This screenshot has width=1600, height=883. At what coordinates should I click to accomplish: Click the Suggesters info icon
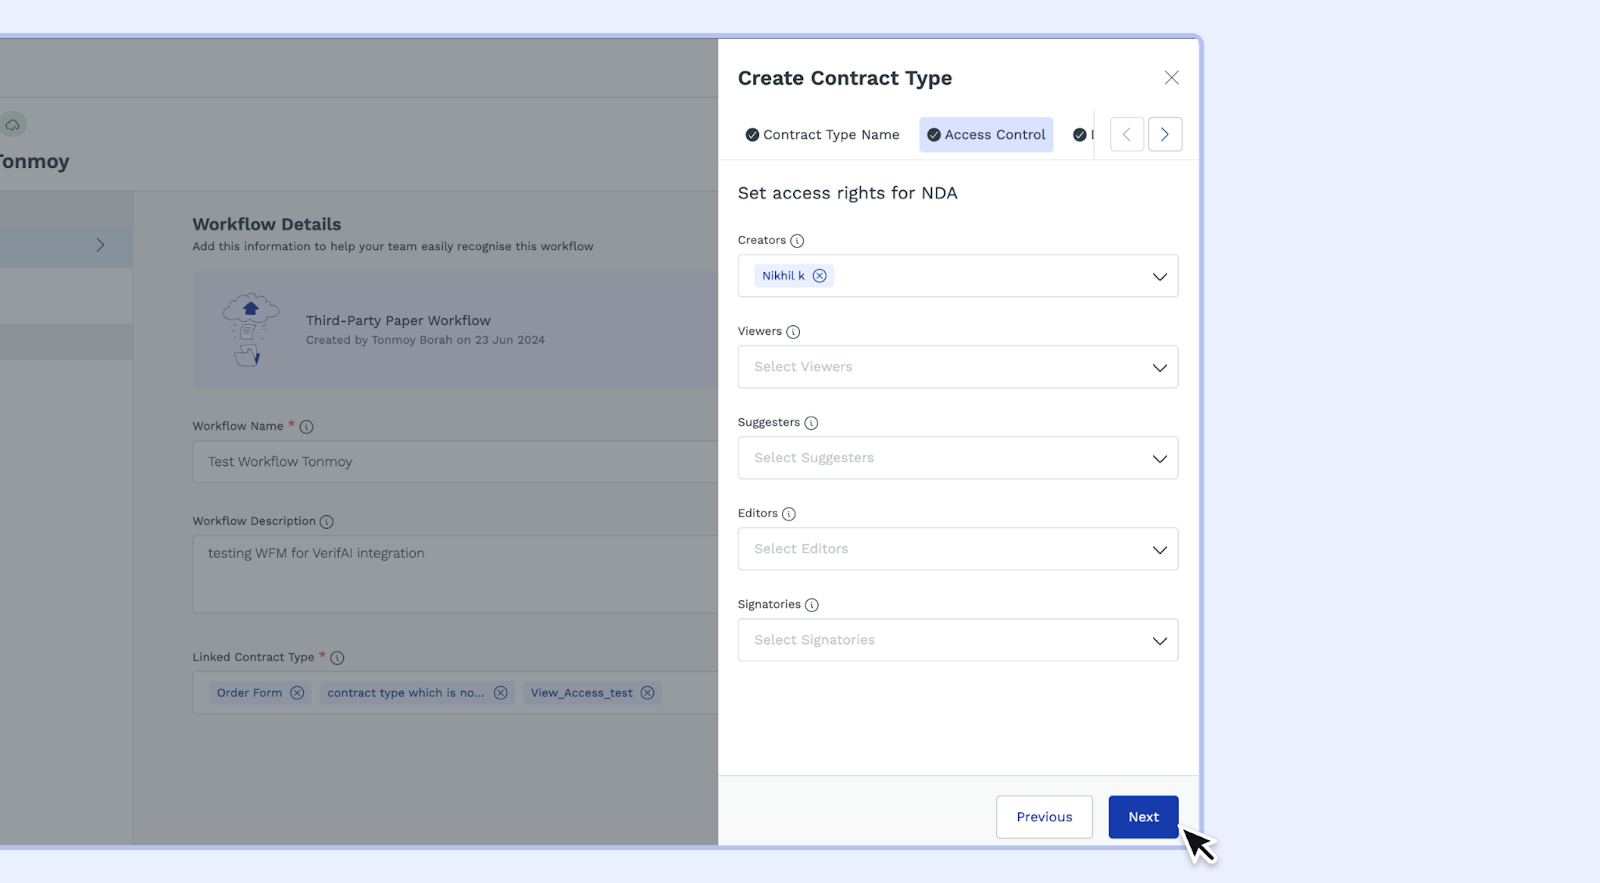coord(811,423)
